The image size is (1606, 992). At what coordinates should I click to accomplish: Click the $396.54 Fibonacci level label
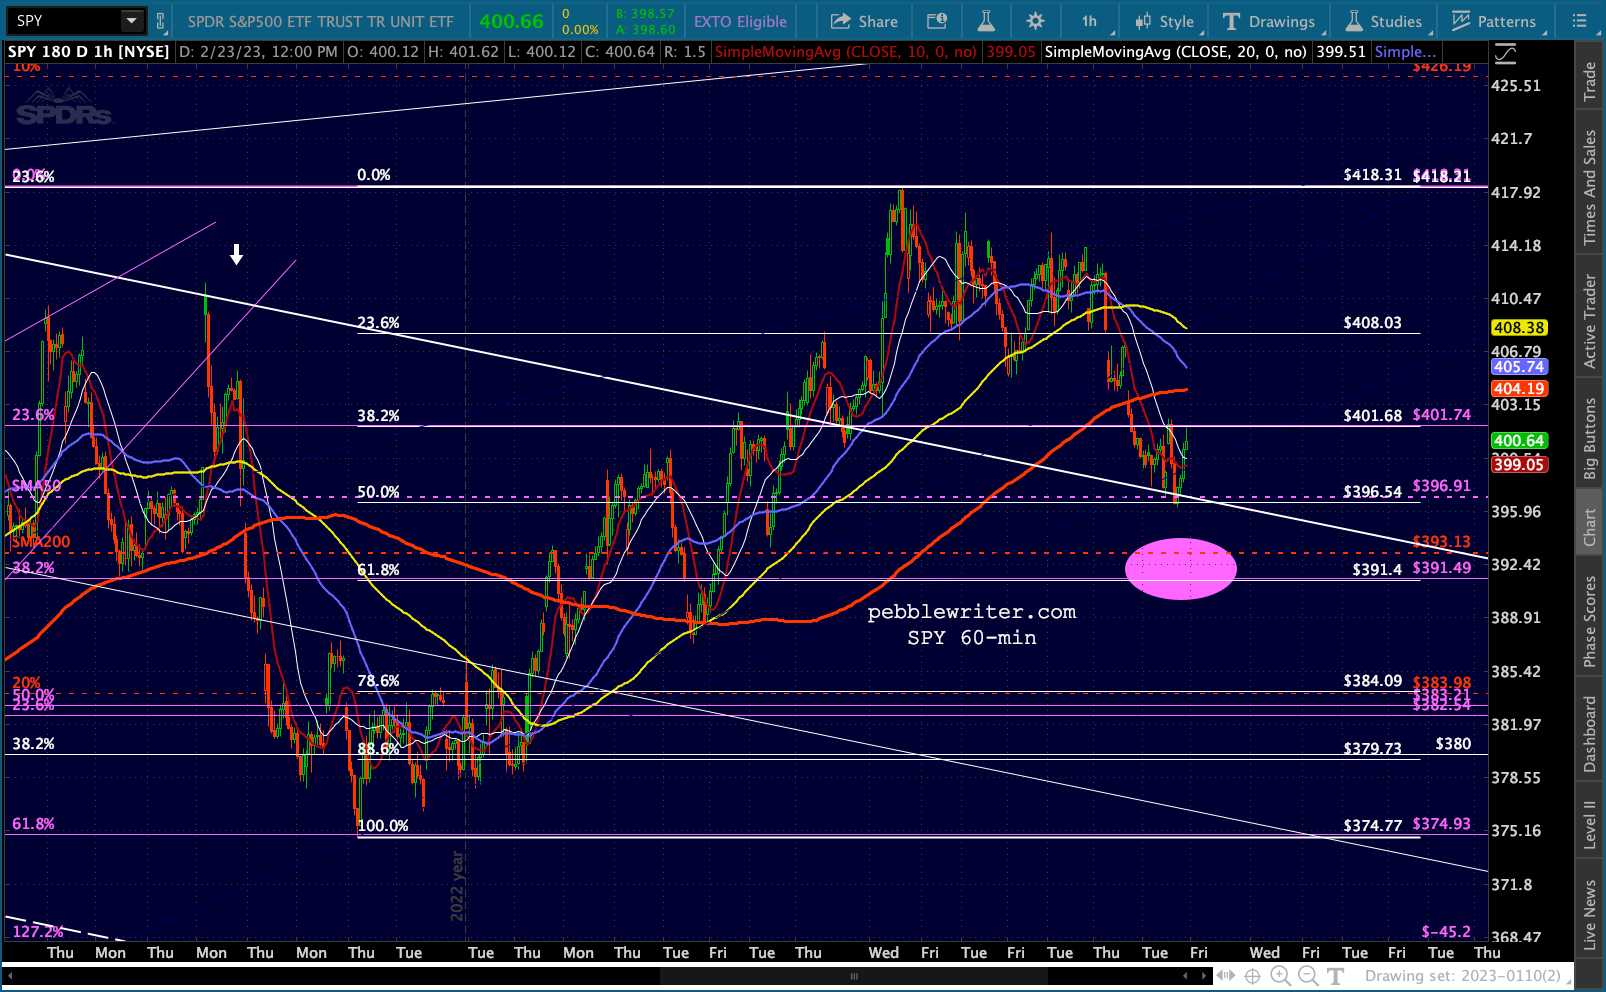1372,492
